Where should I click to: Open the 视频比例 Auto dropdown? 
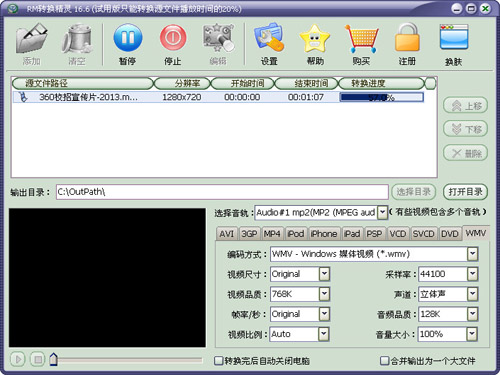(323, 334)
